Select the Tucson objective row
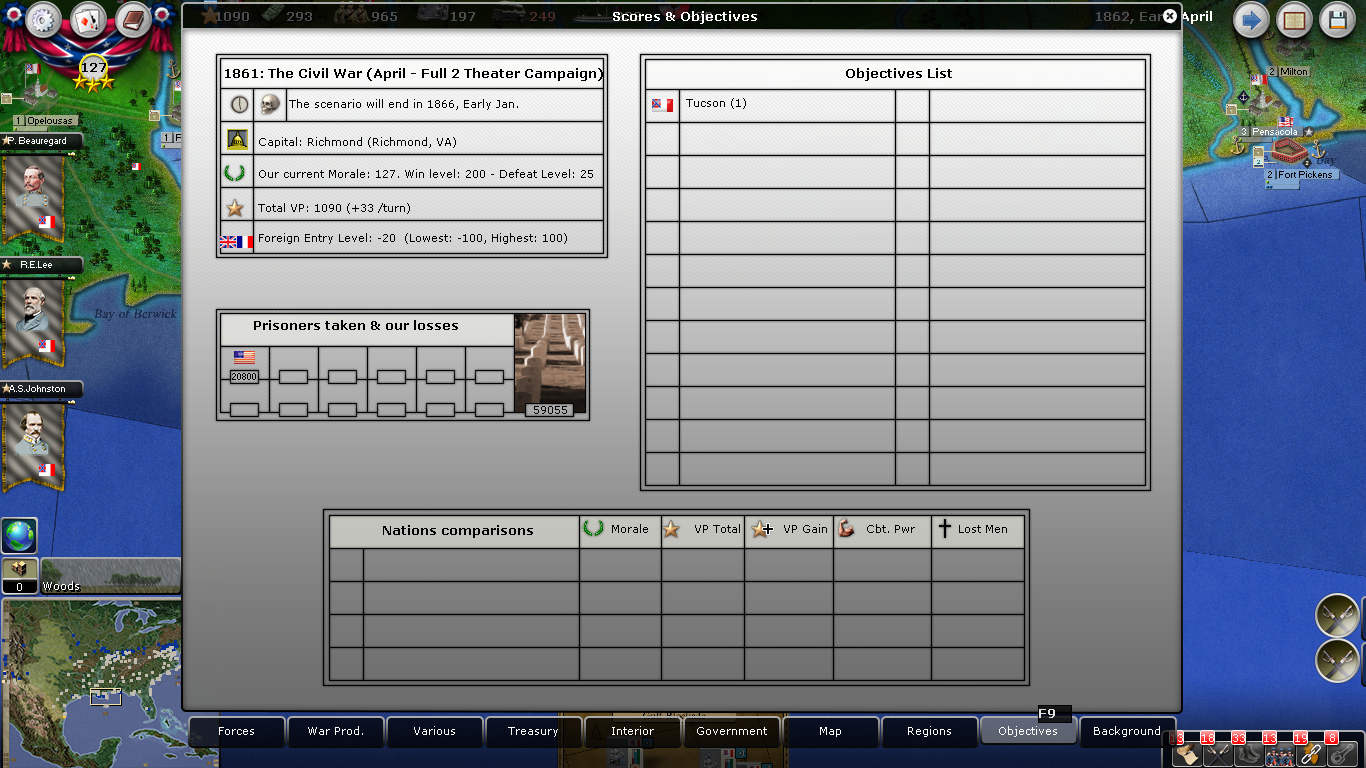 tap(787, 105)
